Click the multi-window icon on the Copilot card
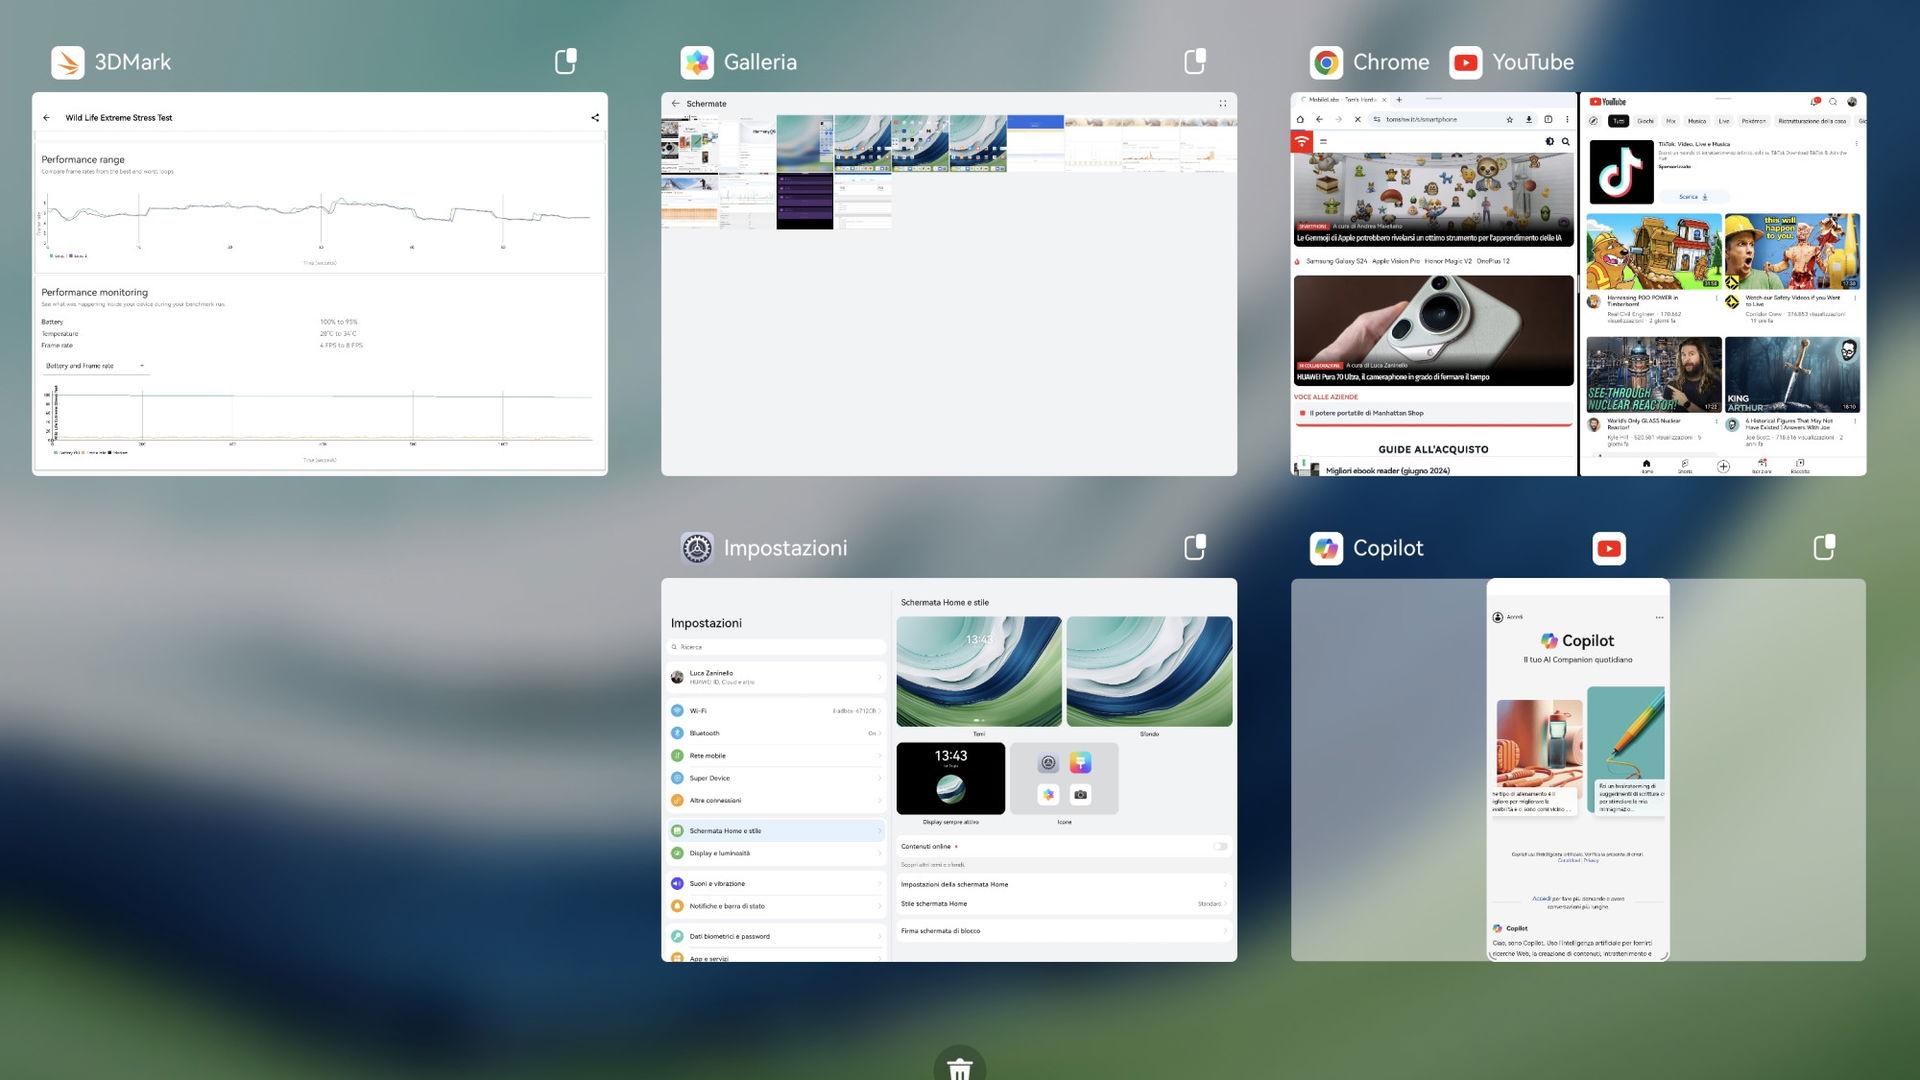Viewport: 1920px width, 1080px height. pyautogui.click(x=1824, y=547)
